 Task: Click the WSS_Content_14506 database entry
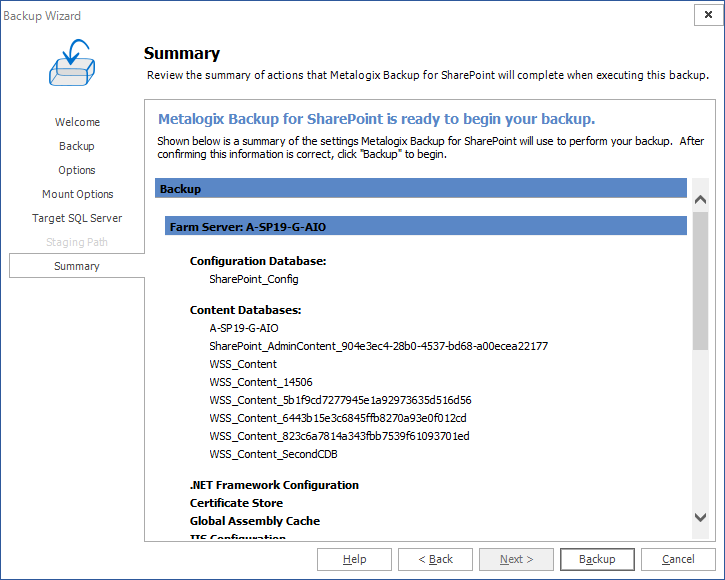(x=260, y=382)
